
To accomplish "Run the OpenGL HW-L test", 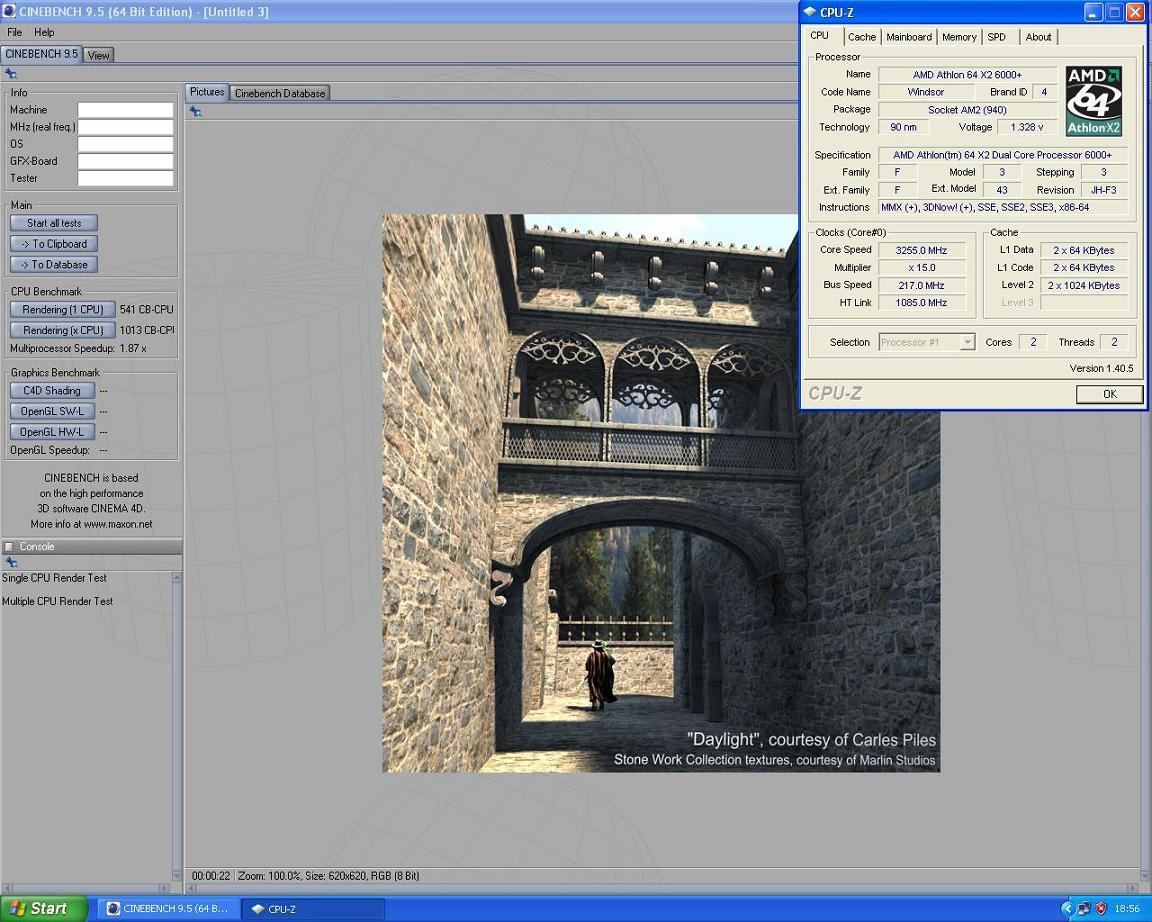I will (52, 432).
